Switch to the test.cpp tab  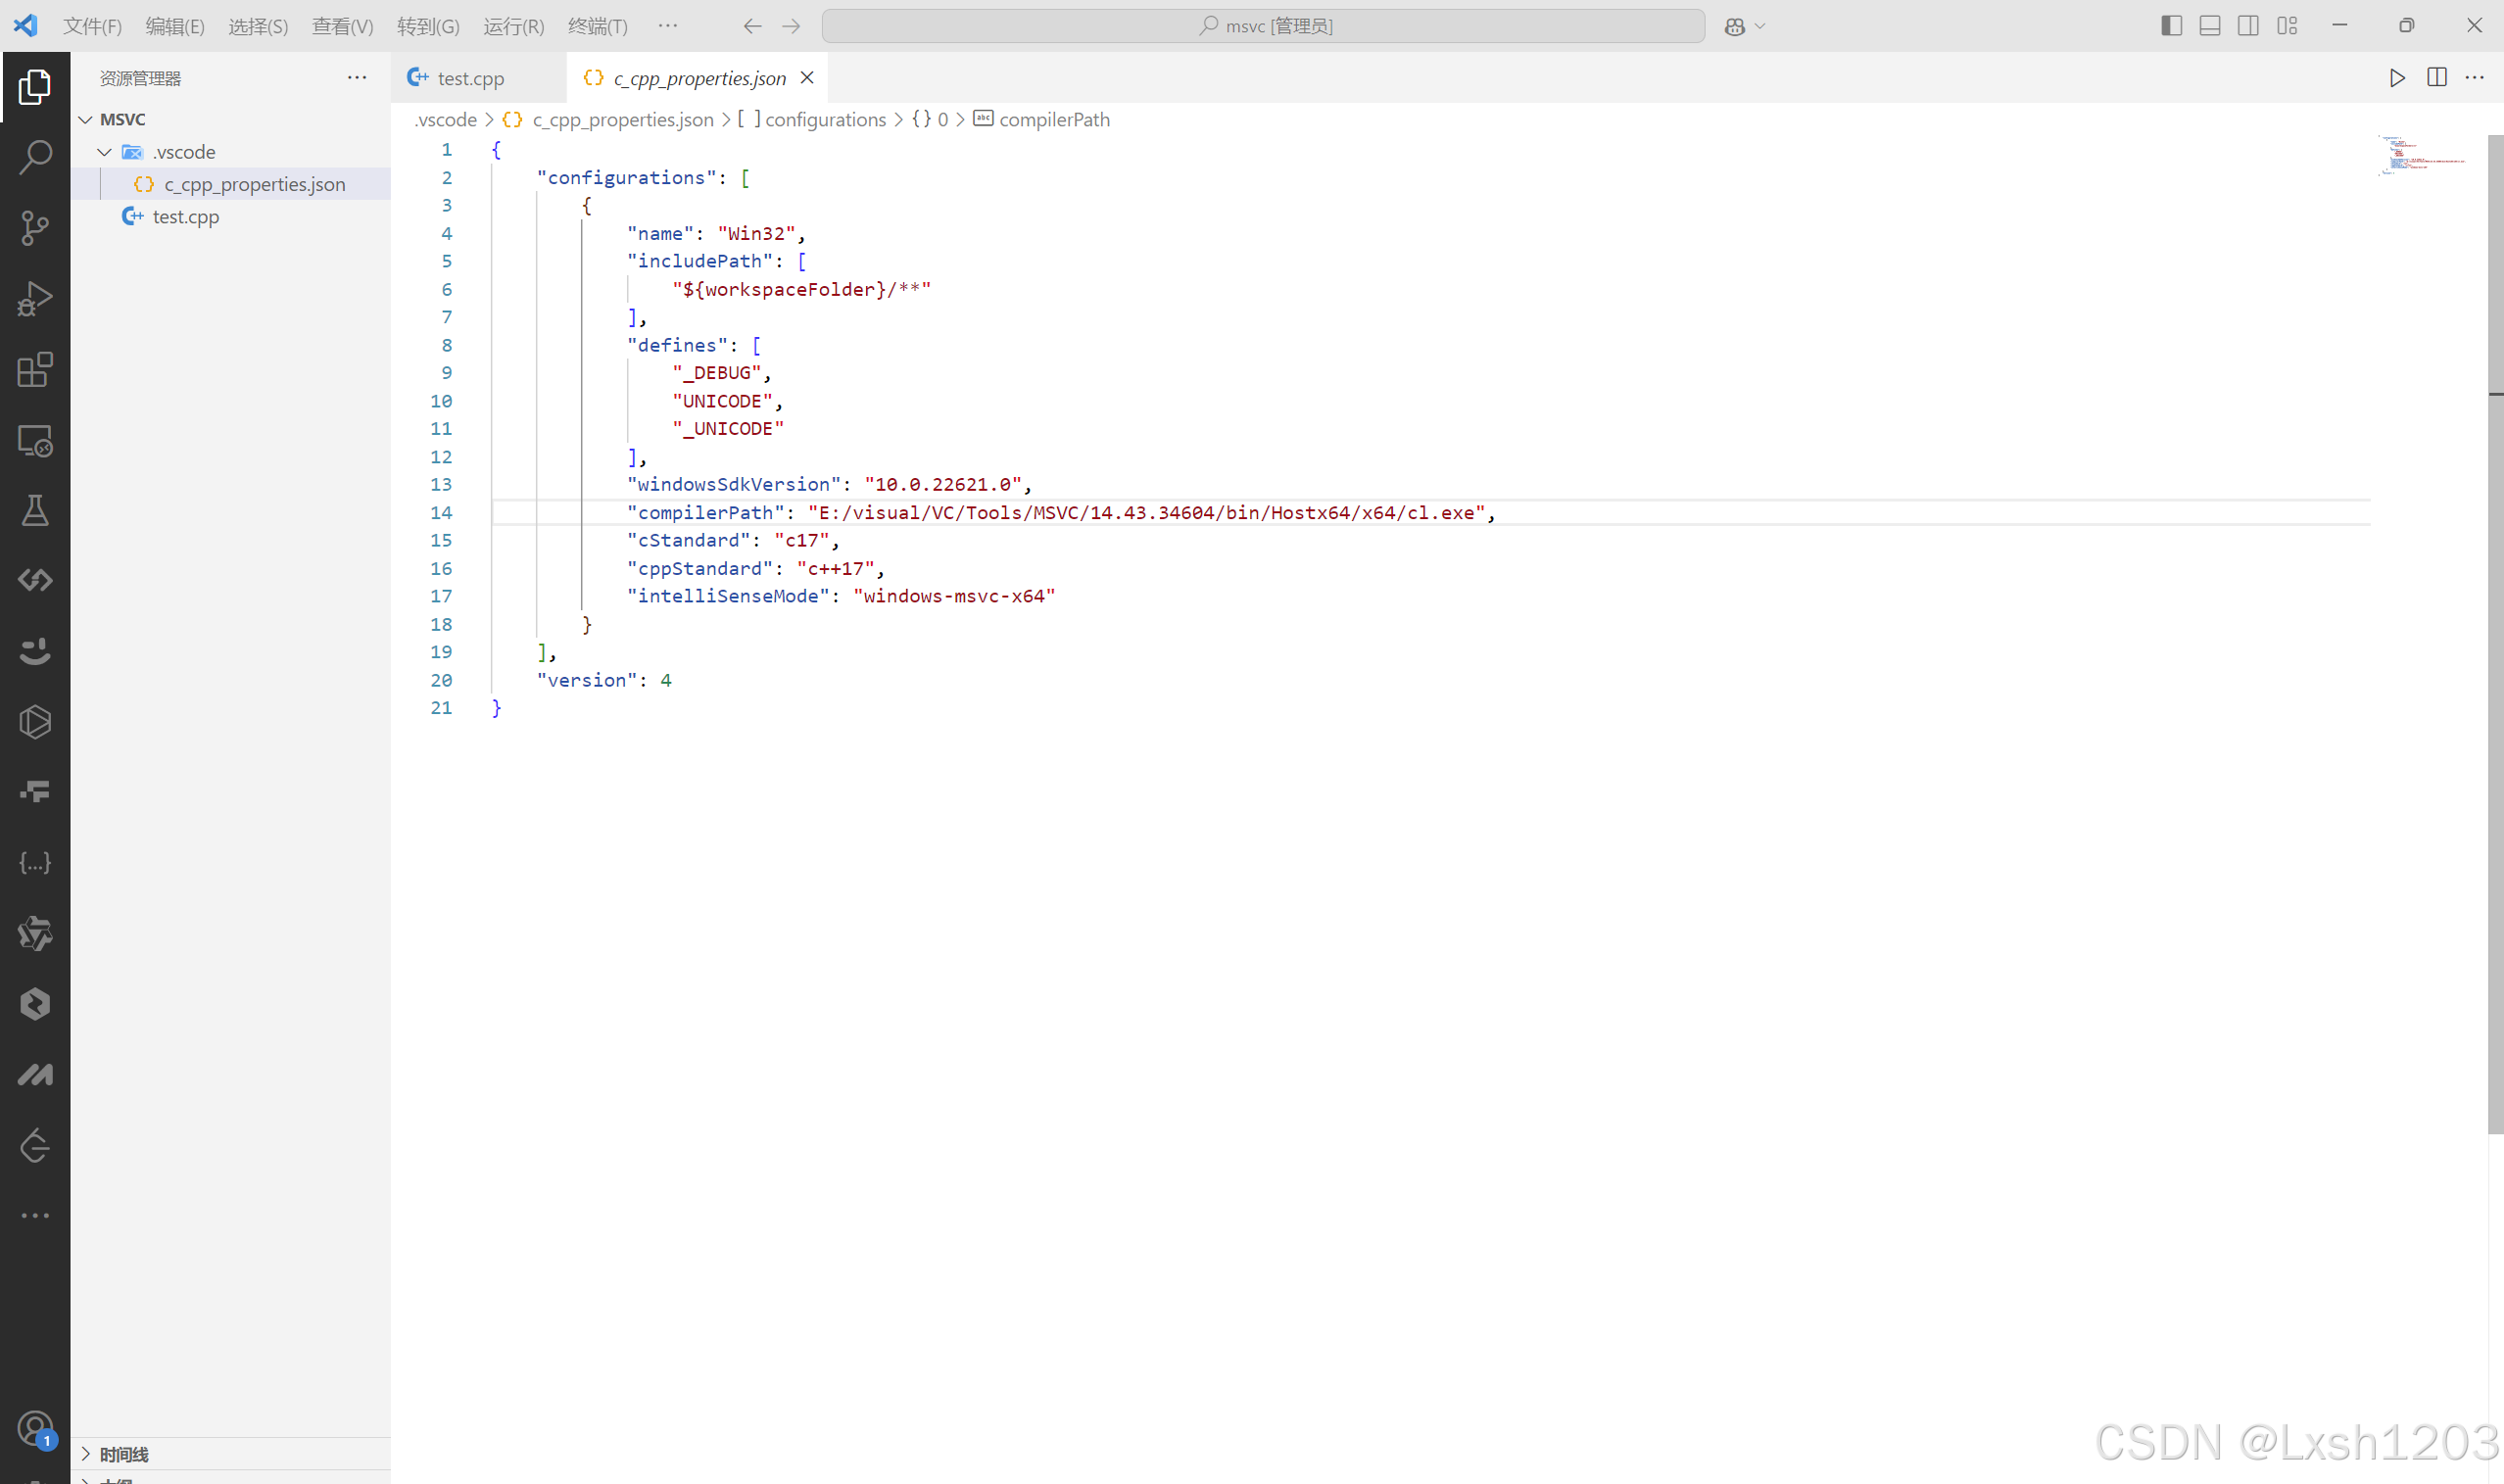click(470, 77)
